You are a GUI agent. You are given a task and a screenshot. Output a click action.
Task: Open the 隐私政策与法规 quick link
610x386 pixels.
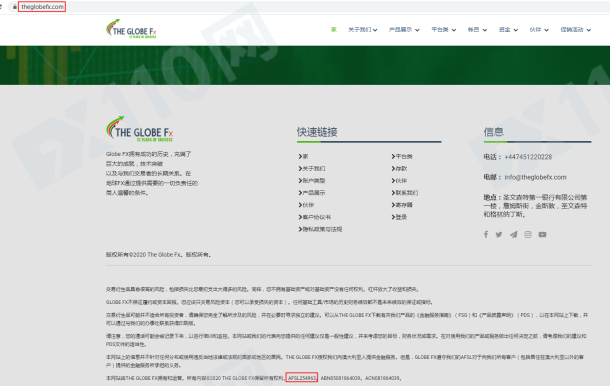click(x=320, y=229)
